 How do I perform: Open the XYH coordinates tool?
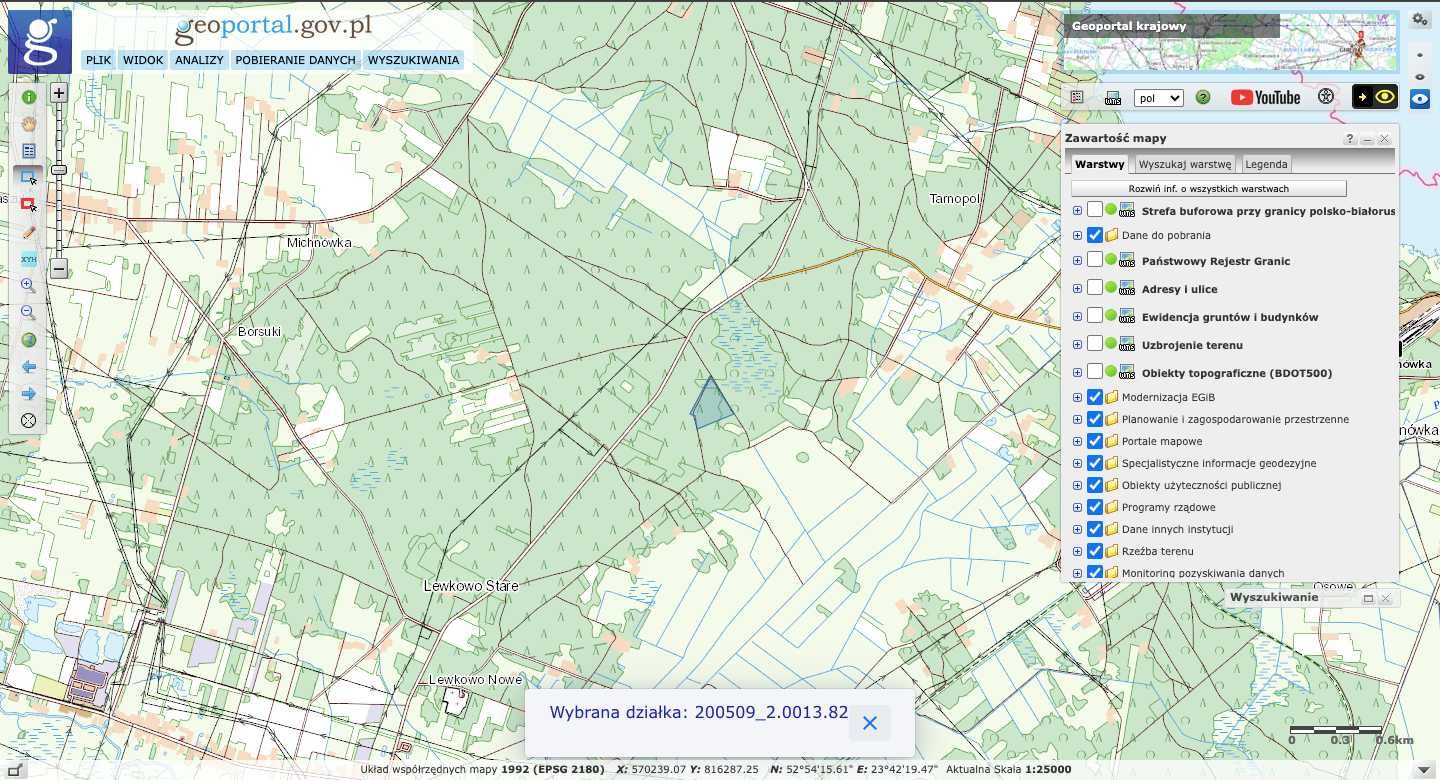click(29, 259)
